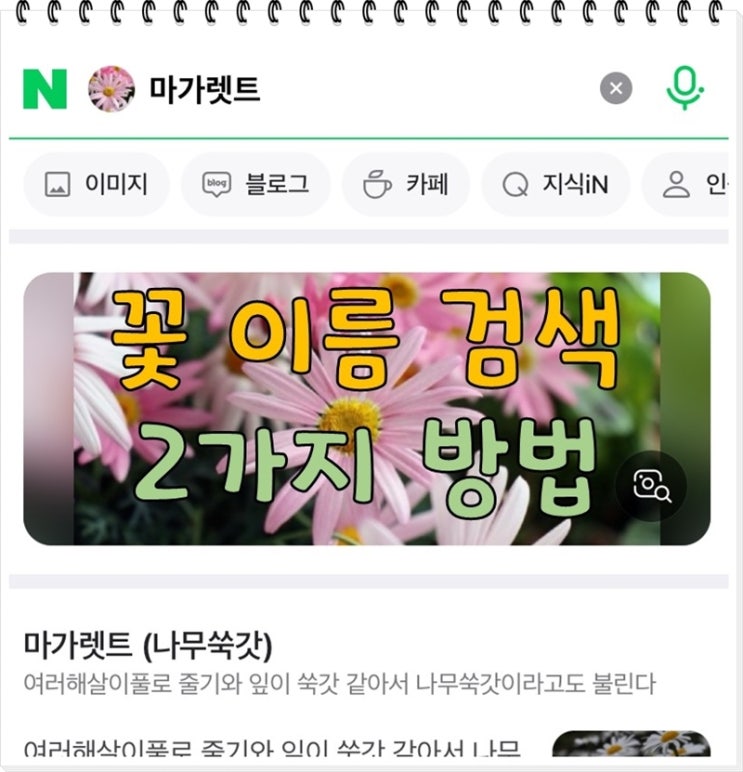Select the 카페 tab
743x772 pixels.
406,185
